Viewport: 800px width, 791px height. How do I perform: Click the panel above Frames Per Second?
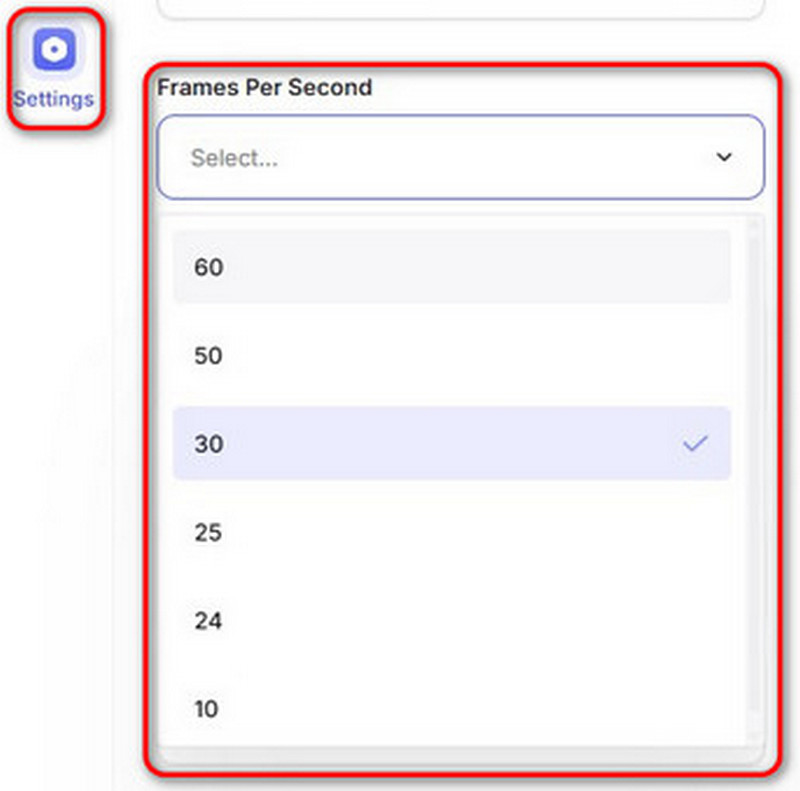tap(460, 8)
